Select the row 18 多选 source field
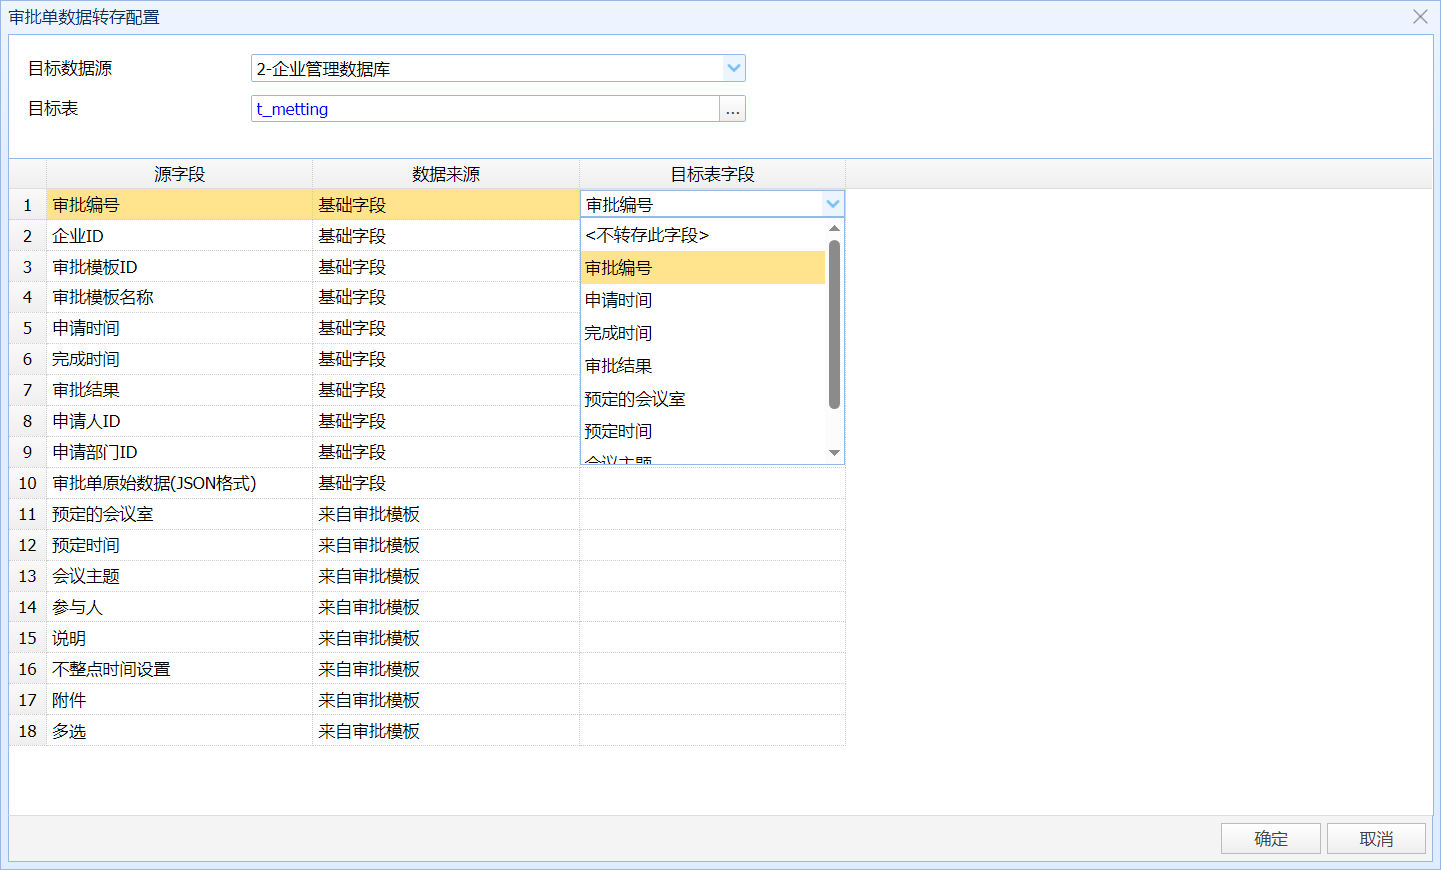Viewport: 1441px width, 870px height. 69,731
